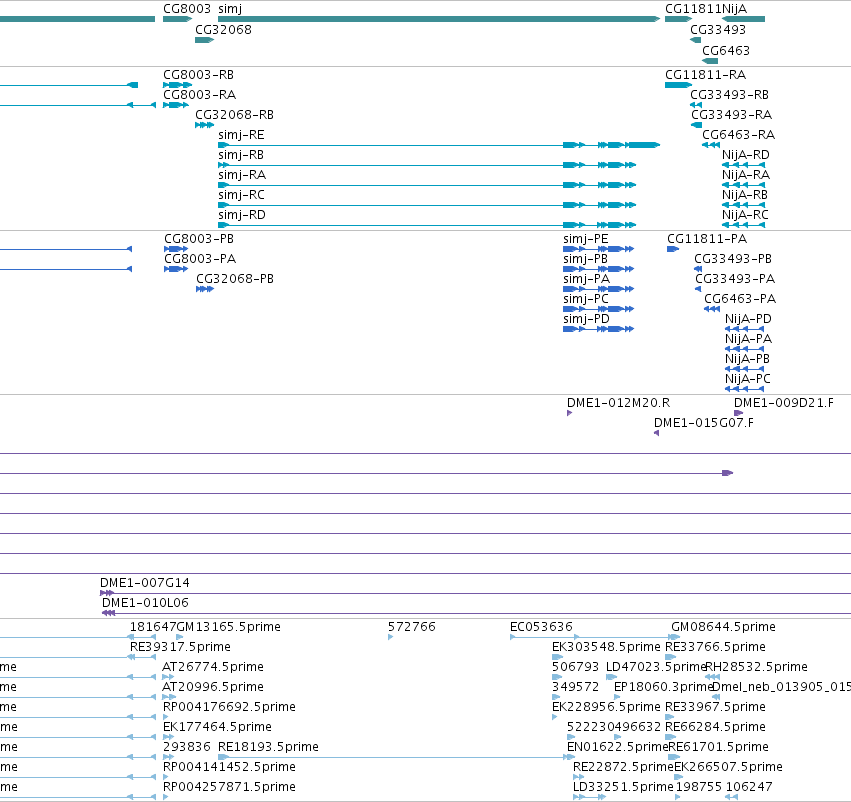Open protein label CG32068-PB
Image resolution: width=851 pixels, height=802 pixels.
pos(235,279)
